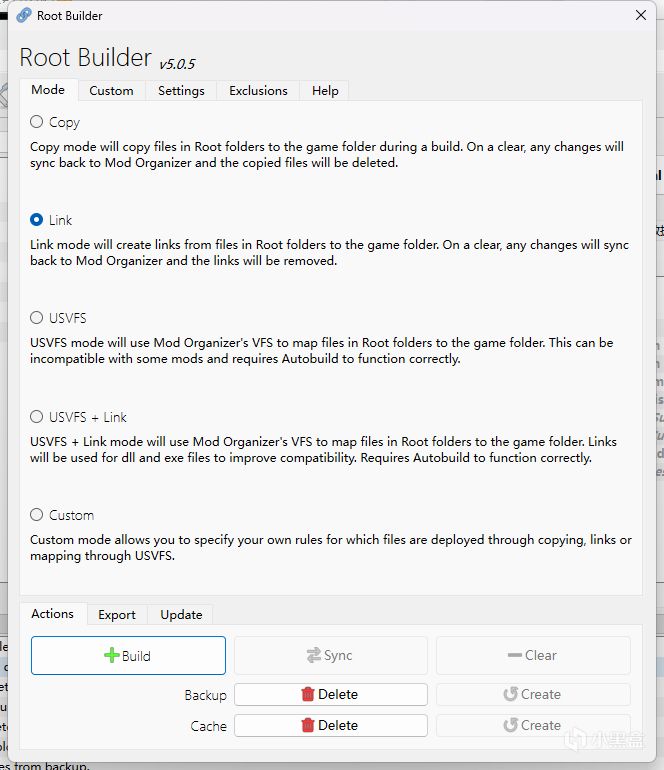Select the Custom mode radio button
Image resolution: width=664 pixels, height=770 pixels.
[x=36, y=515]
